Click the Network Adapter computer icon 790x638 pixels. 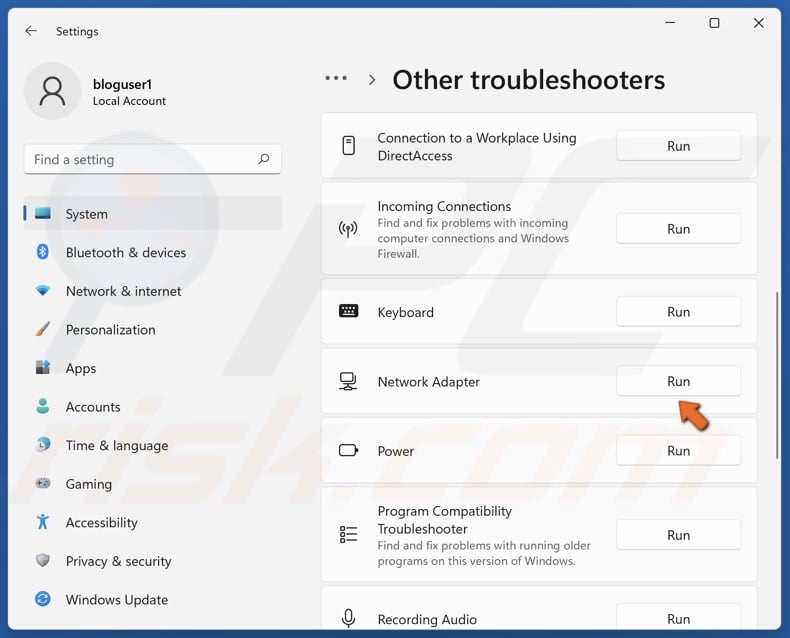tap(348, 381)
